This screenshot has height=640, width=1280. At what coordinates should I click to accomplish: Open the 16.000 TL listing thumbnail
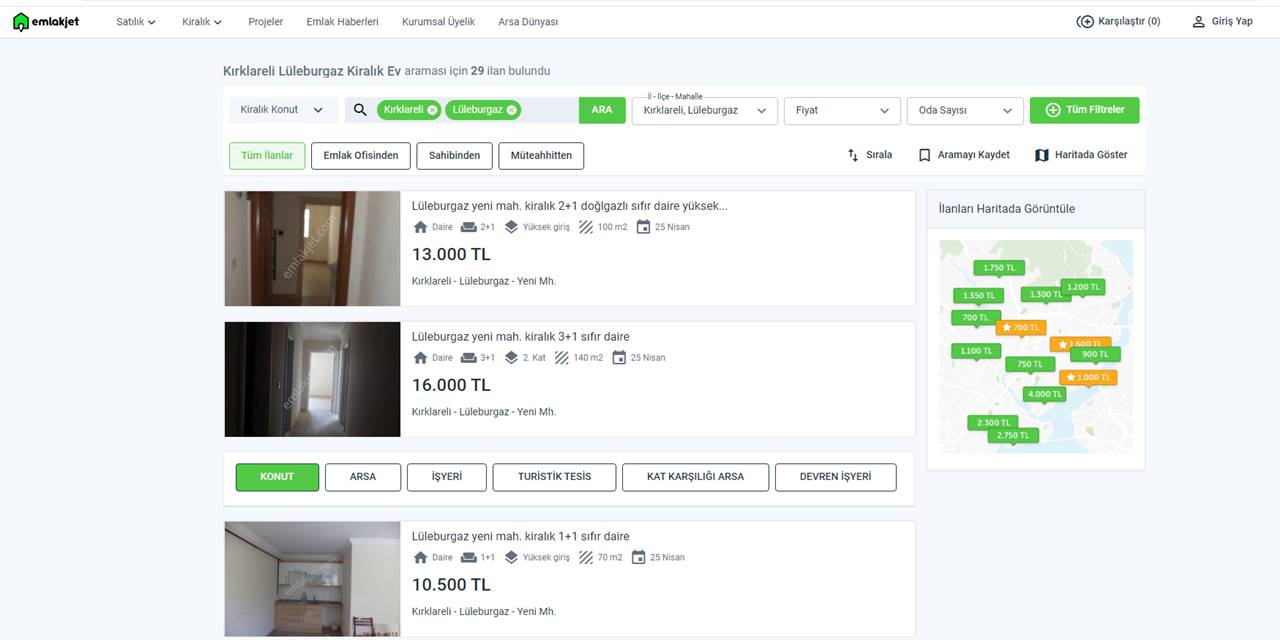point(312,379)
